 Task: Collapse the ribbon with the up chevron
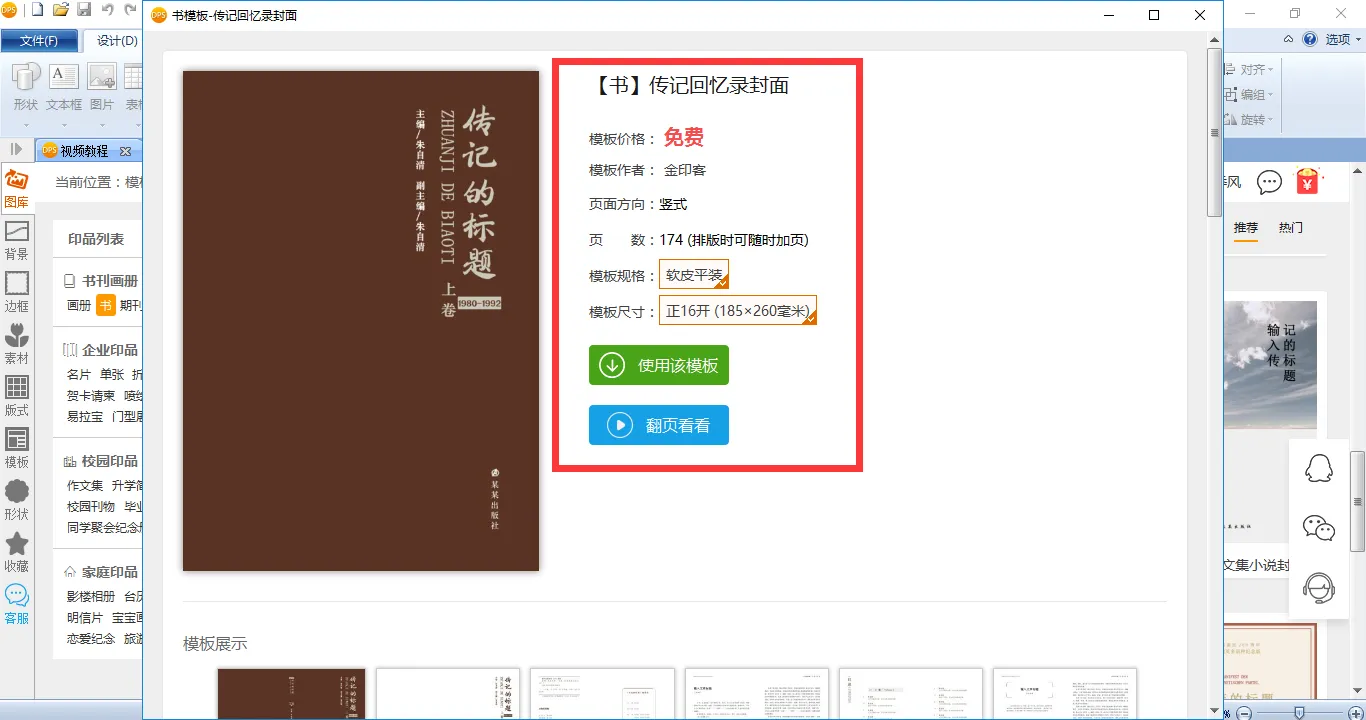tap(1289, 39)
